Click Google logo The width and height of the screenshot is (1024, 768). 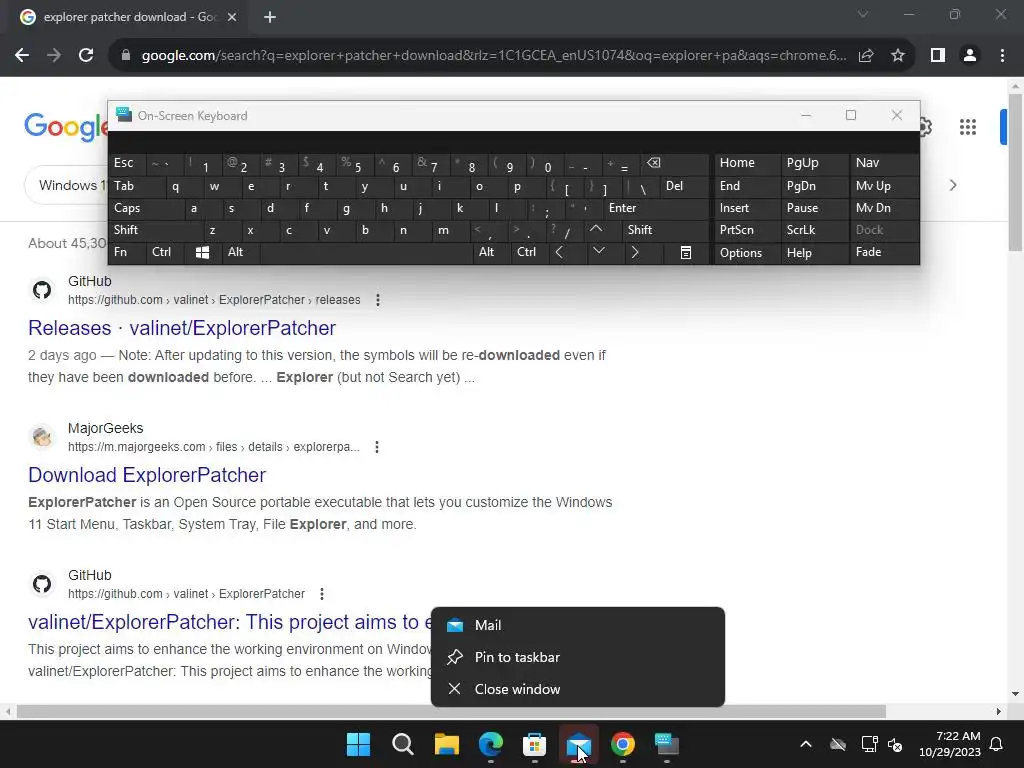point(65,126)
